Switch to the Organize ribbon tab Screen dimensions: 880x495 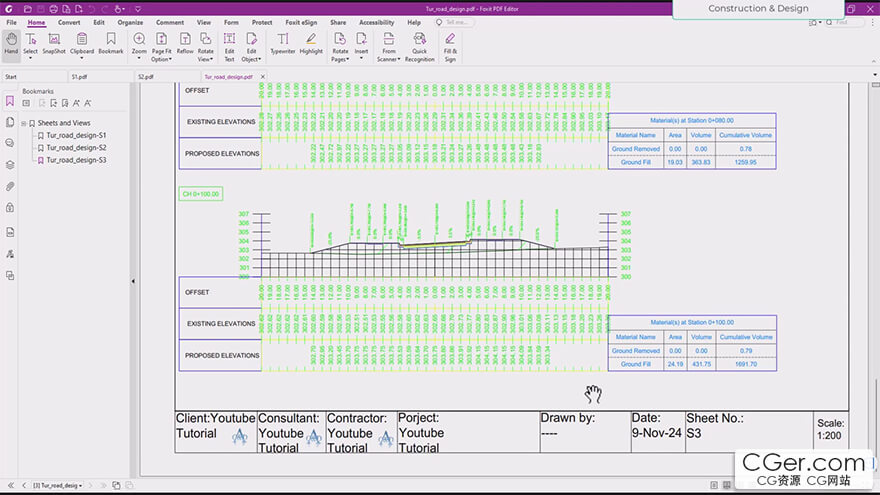click(130, 22)
